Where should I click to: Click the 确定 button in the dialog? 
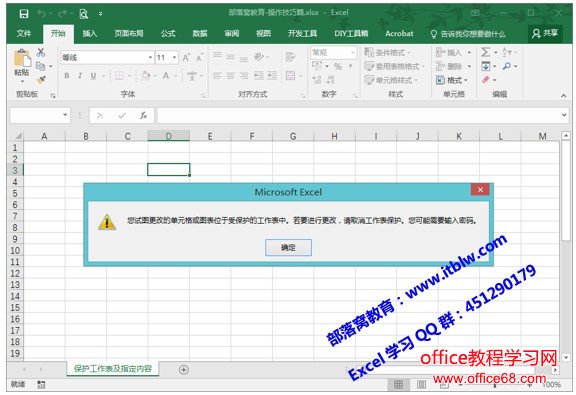(x=288, y=247)
